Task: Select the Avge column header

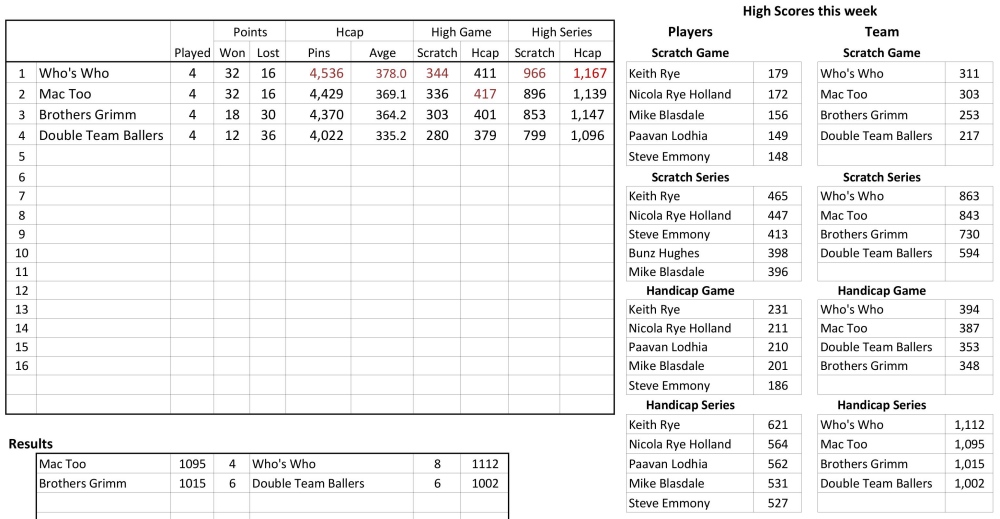Action: [382, 53]
